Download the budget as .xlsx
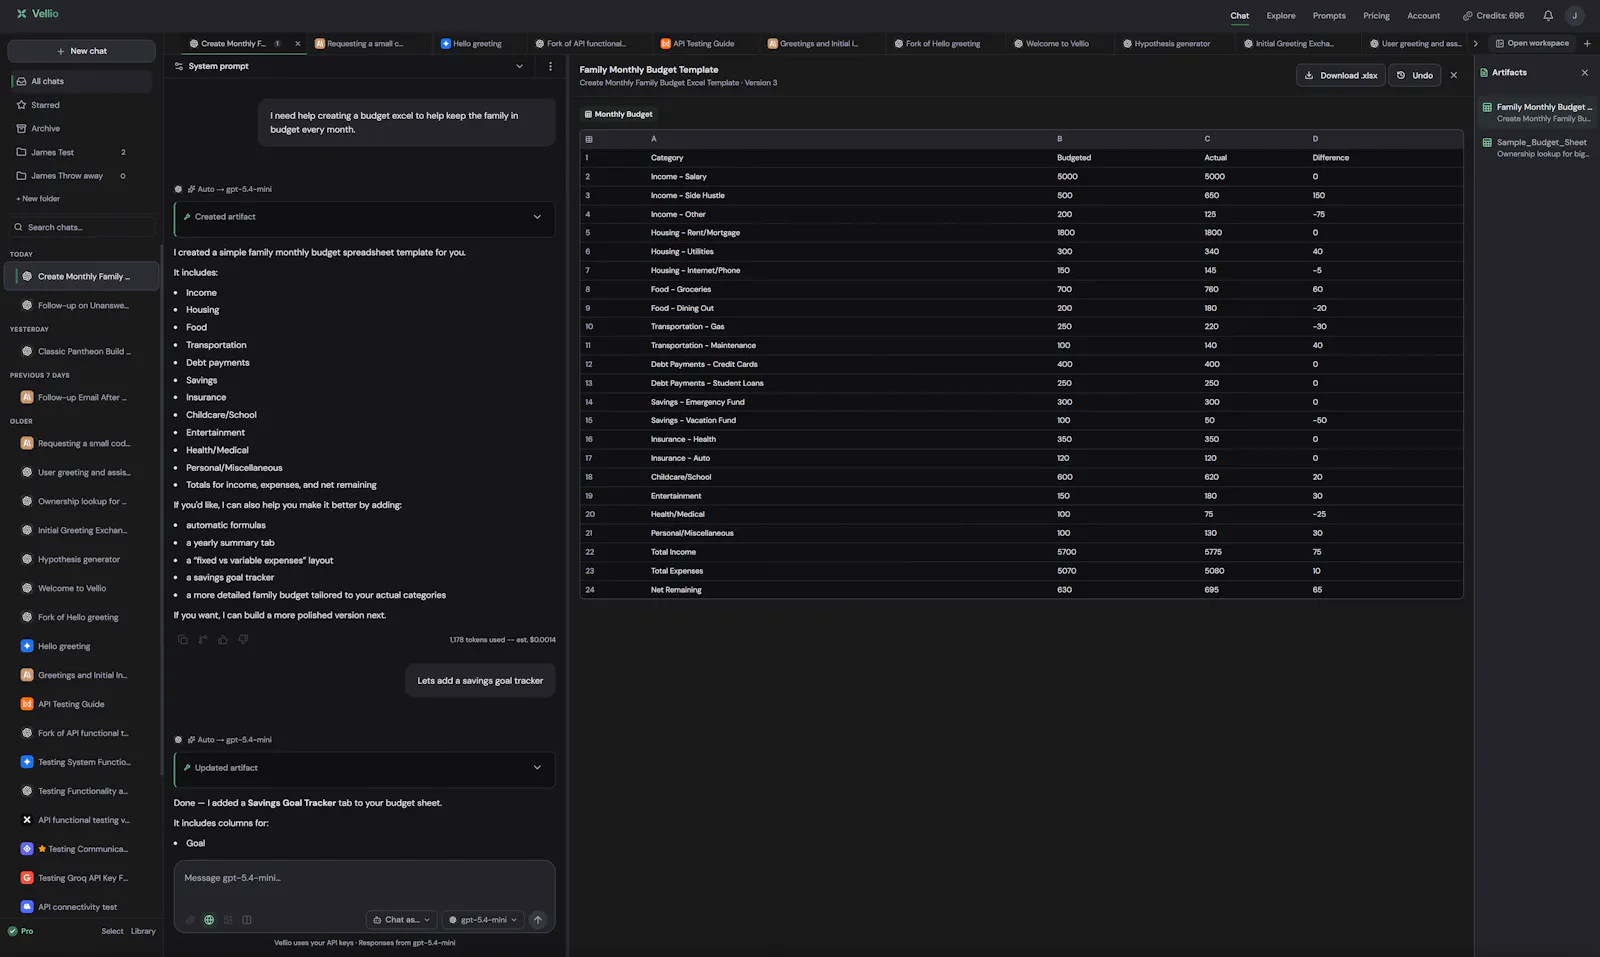 (x=1341, y=75)
